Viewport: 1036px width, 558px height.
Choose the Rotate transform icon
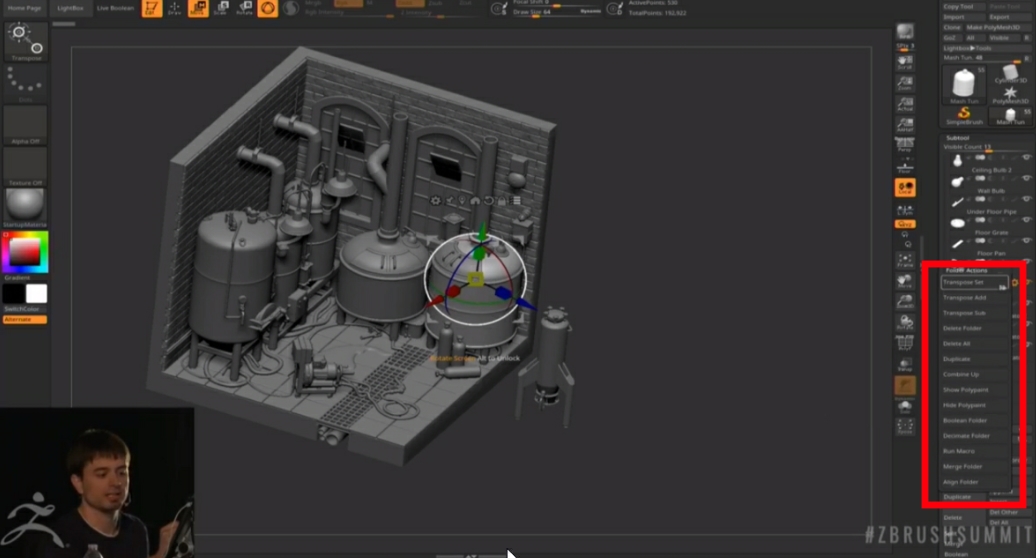[244, 9]
